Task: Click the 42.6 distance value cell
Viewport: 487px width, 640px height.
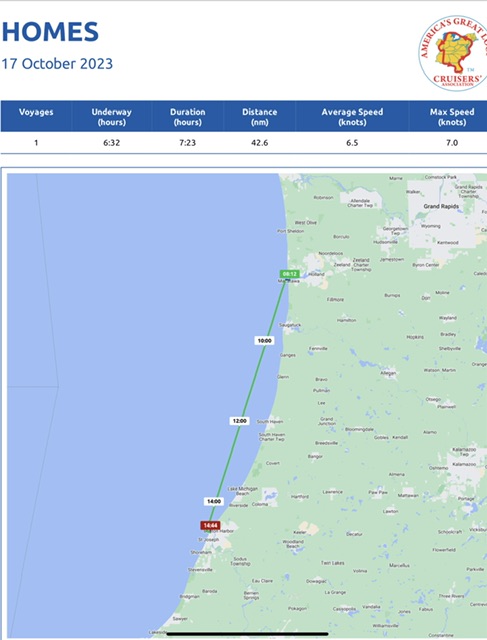Action: 260,143
